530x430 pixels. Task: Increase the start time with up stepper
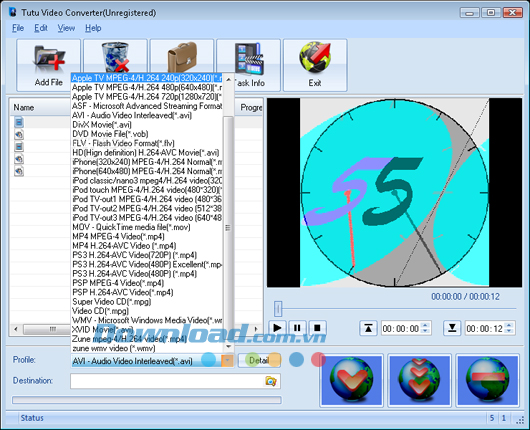(426, 325)
